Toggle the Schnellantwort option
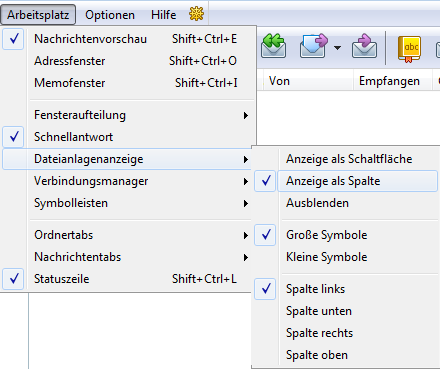The width and height of the screenshot is (440, 369). 129,137
